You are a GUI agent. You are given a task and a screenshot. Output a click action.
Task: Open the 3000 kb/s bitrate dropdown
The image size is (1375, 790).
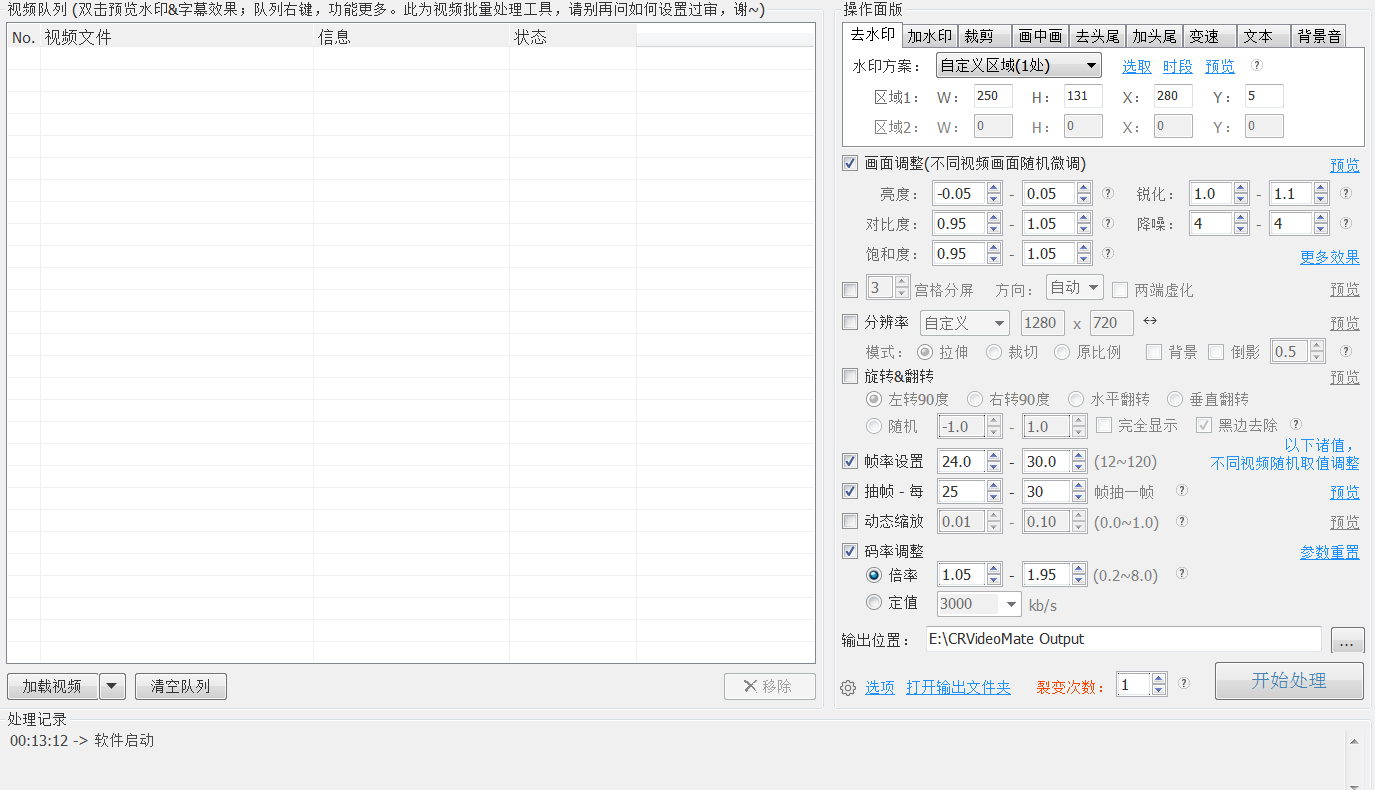tap(1010, 604)
